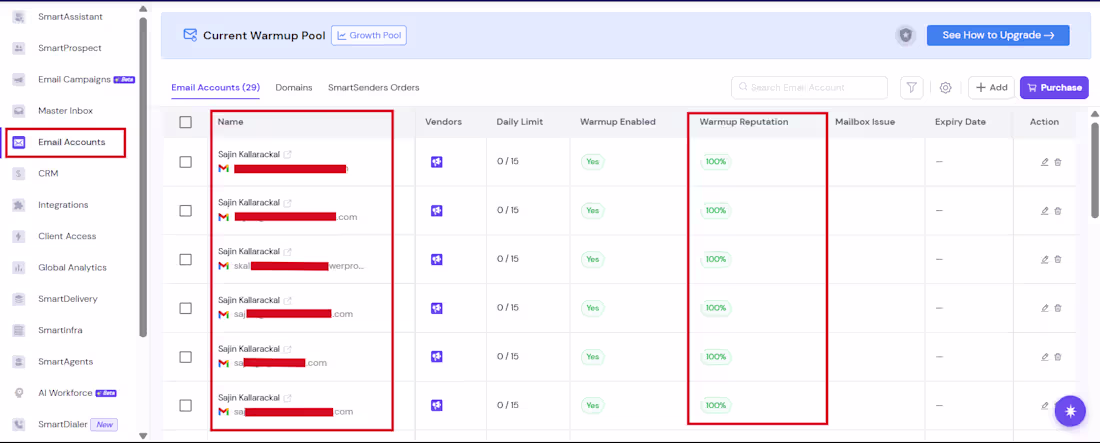Click the Daily Limit column header
This screenshot has height=443, width=1100.
point(520,122)
